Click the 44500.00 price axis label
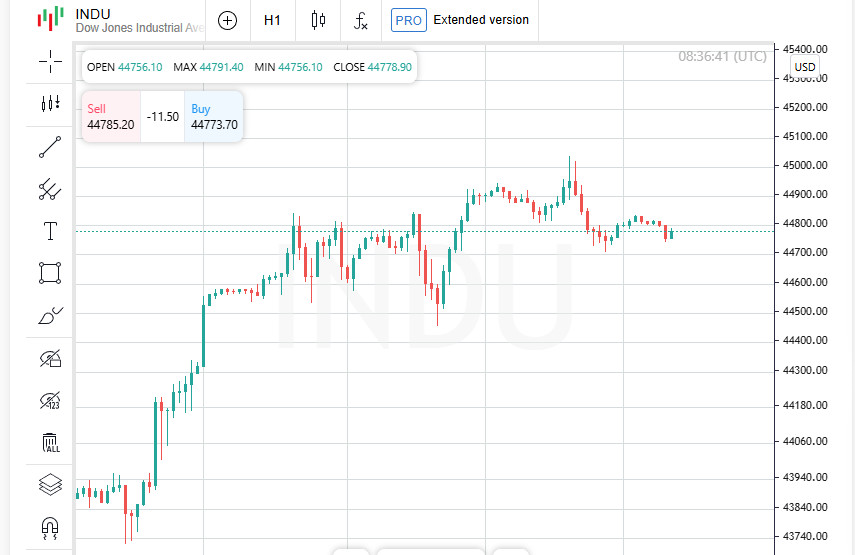855x555 pixels. (805, 311)
